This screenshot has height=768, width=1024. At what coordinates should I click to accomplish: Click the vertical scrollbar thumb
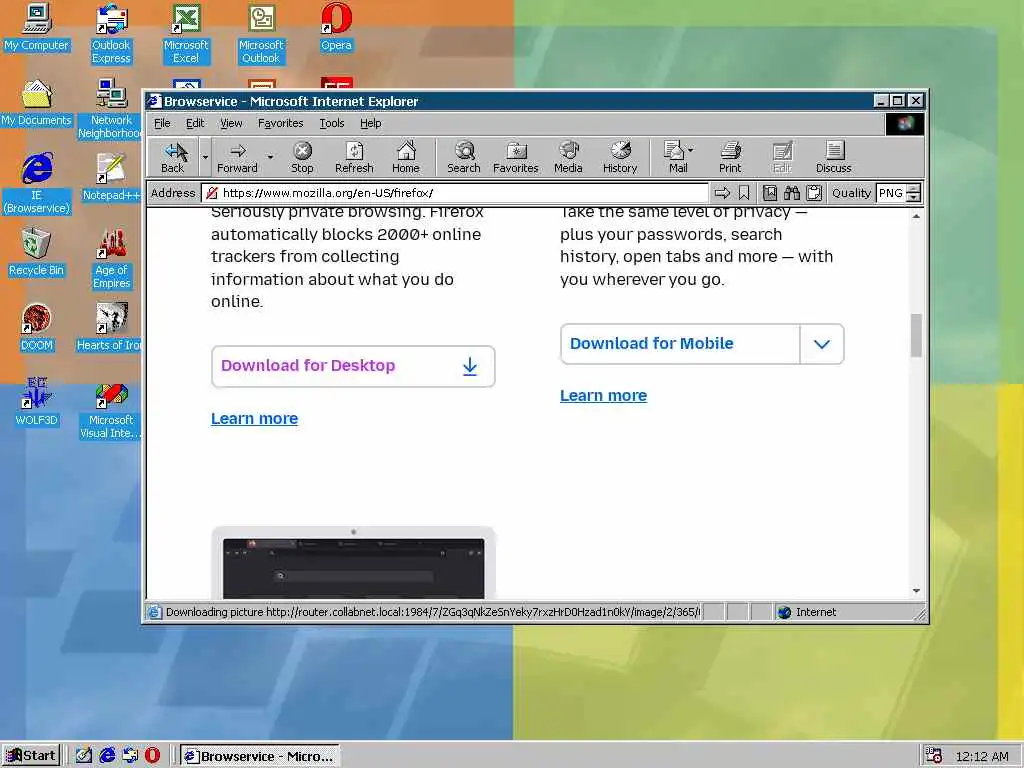916,335
